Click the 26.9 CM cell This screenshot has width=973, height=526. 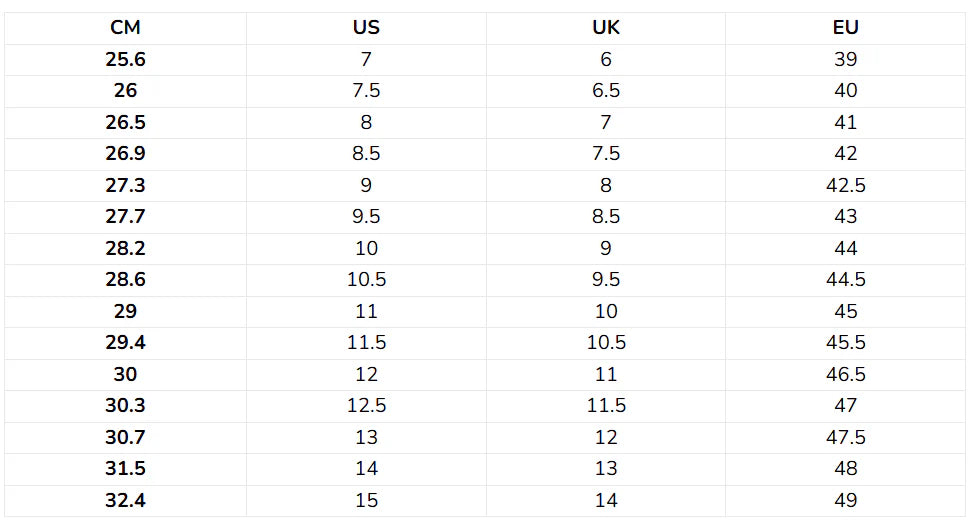pyautogui.click(x=125, y=154)
